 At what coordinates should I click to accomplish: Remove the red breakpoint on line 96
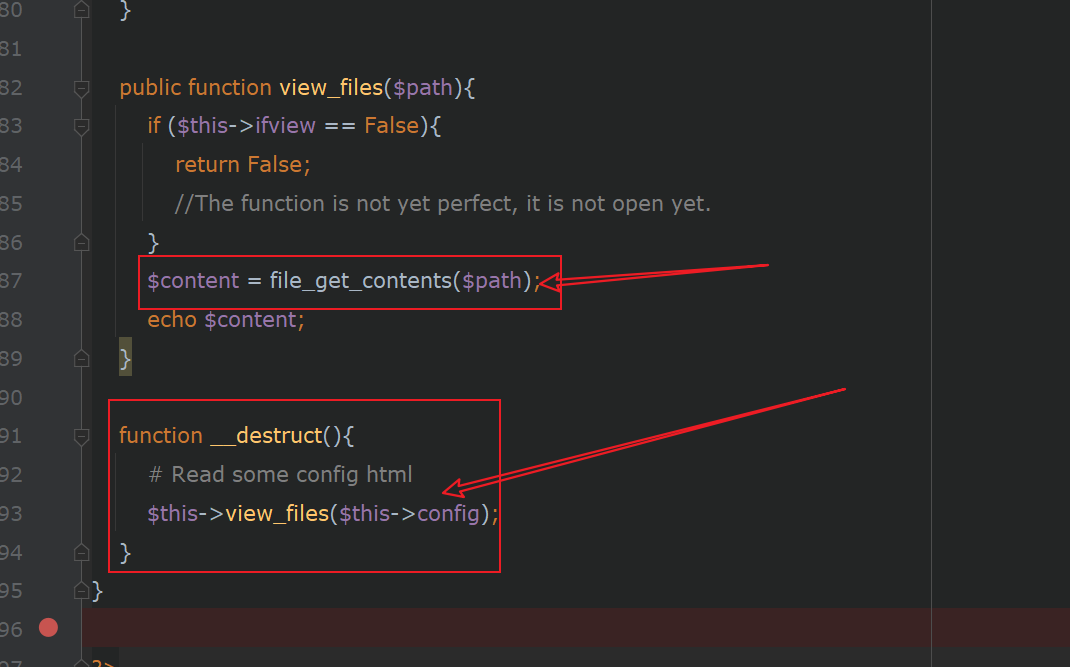(x=48, y=628)
